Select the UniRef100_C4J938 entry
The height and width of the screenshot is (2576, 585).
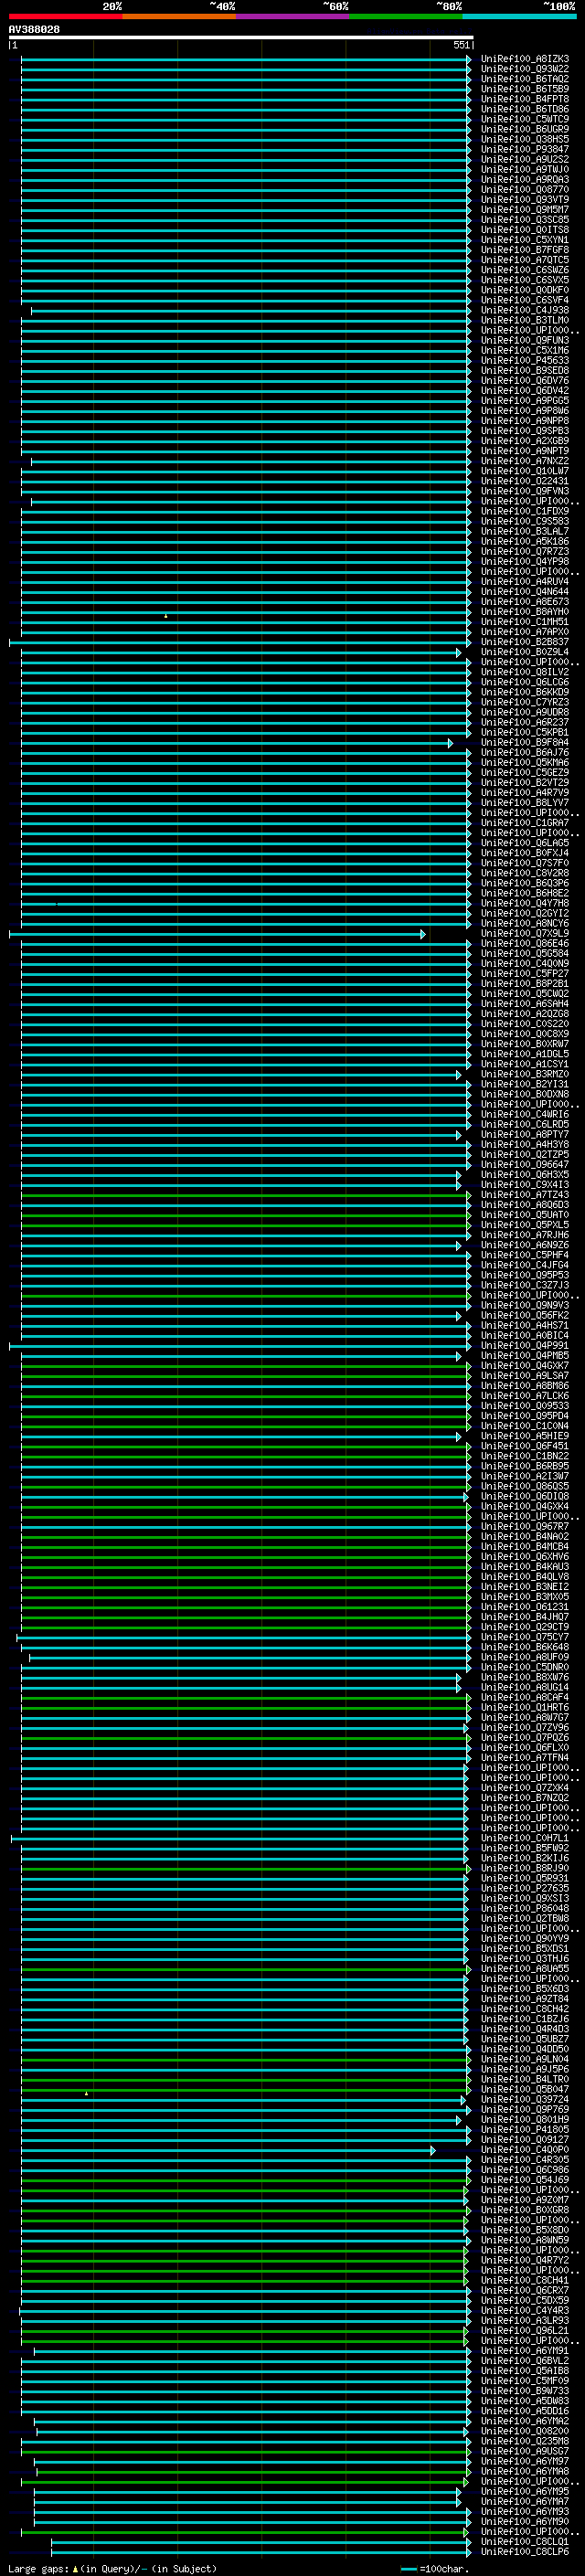point(524,311)
